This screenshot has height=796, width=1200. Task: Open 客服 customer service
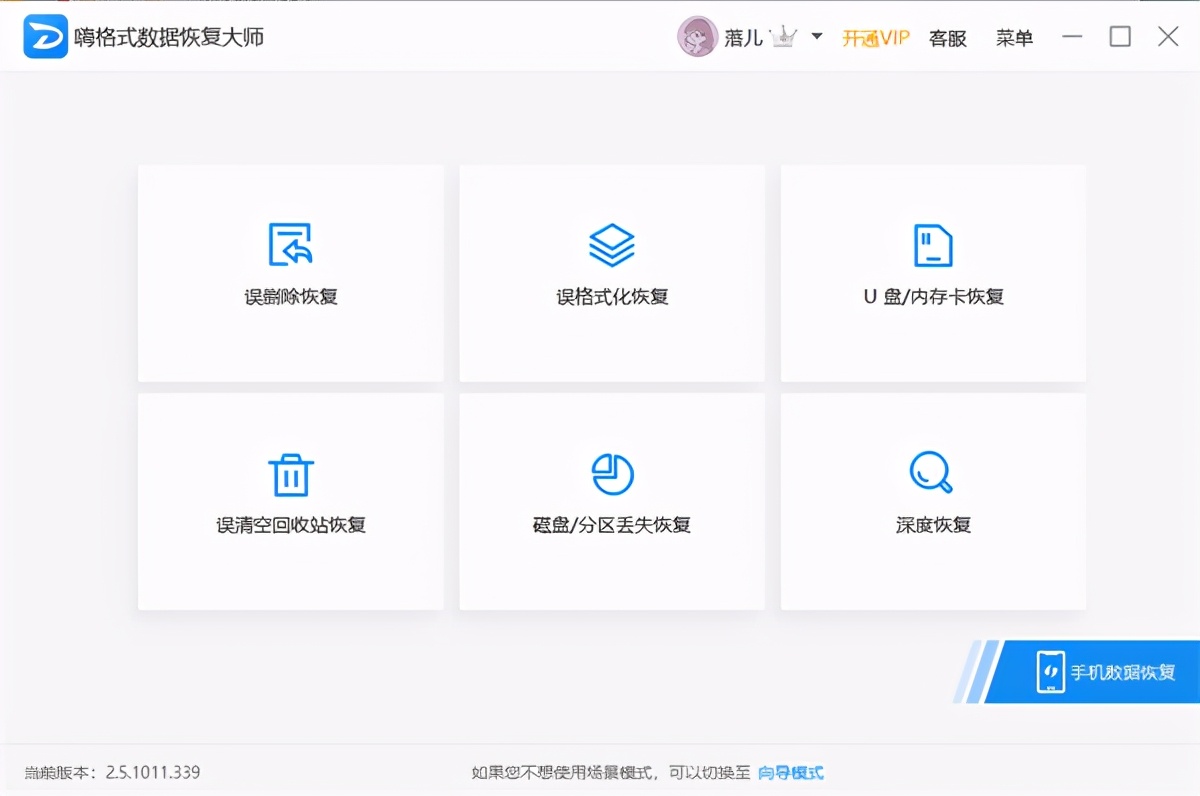tap(948, 38)
